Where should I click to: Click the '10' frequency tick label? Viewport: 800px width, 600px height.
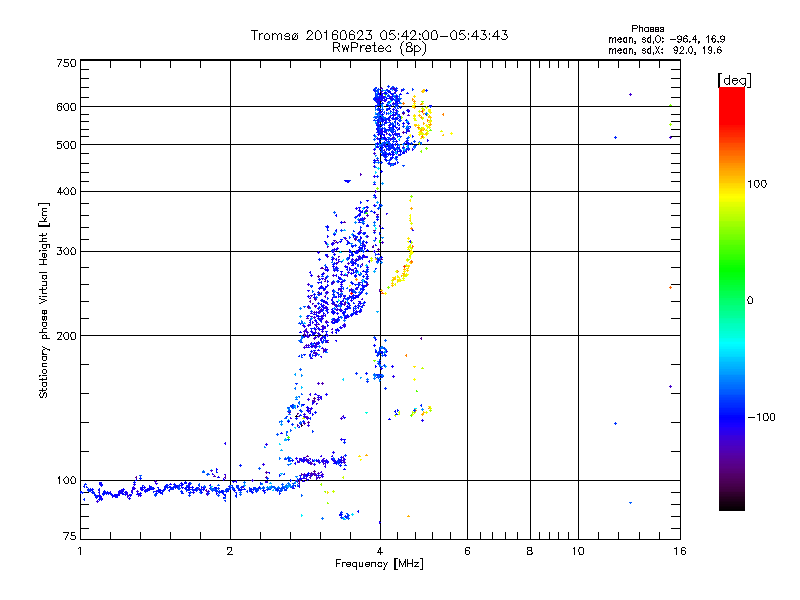click(x=578, y=551)
